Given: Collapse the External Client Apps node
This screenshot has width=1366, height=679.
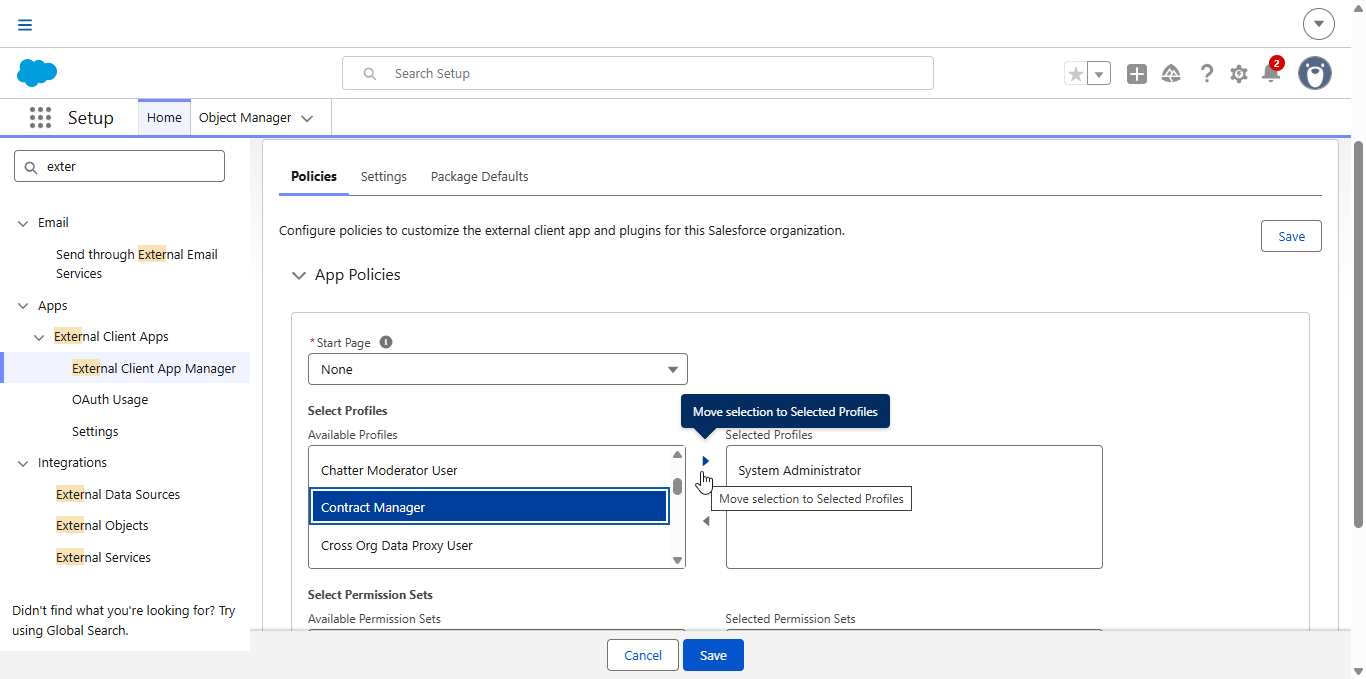Looking at the screenshot, I should pos(40,337).
